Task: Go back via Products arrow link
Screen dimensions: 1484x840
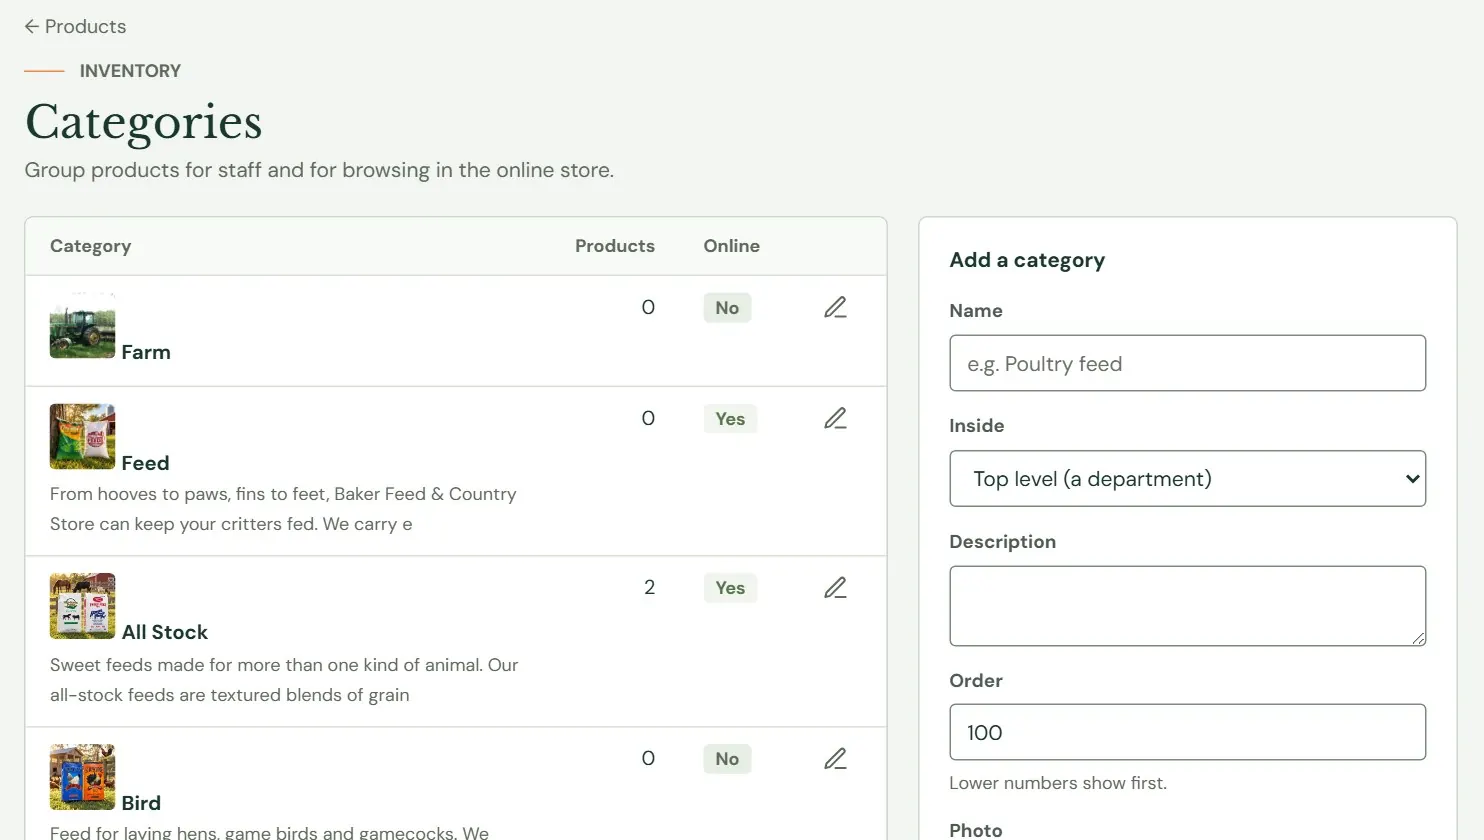Action: tap(75, 27)
